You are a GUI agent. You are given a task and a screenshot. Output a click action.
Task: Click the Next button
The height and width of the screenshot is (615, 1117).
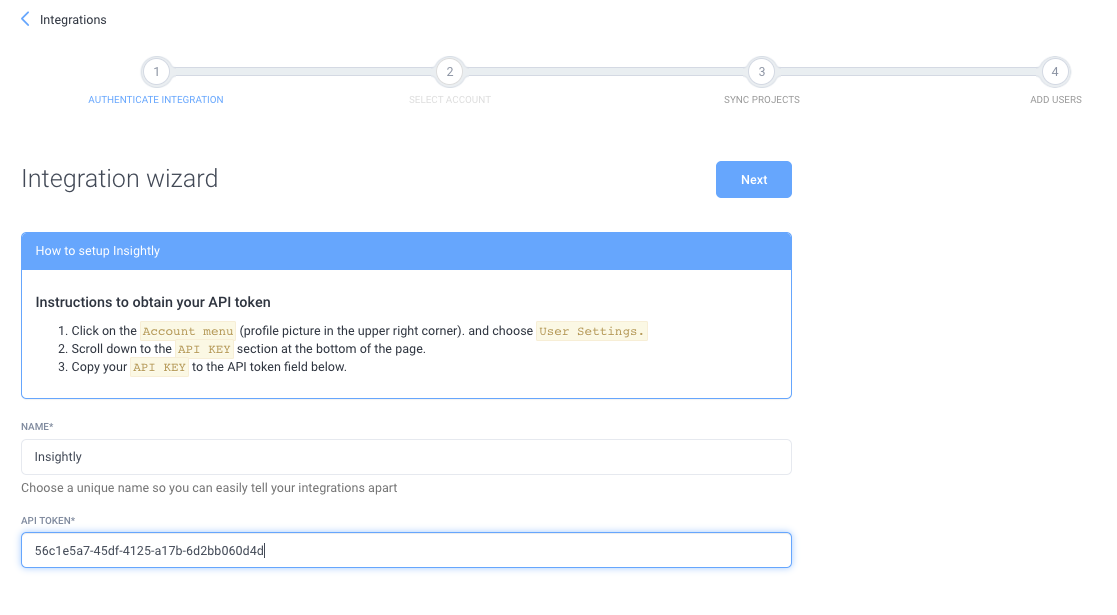pos(754,180)
